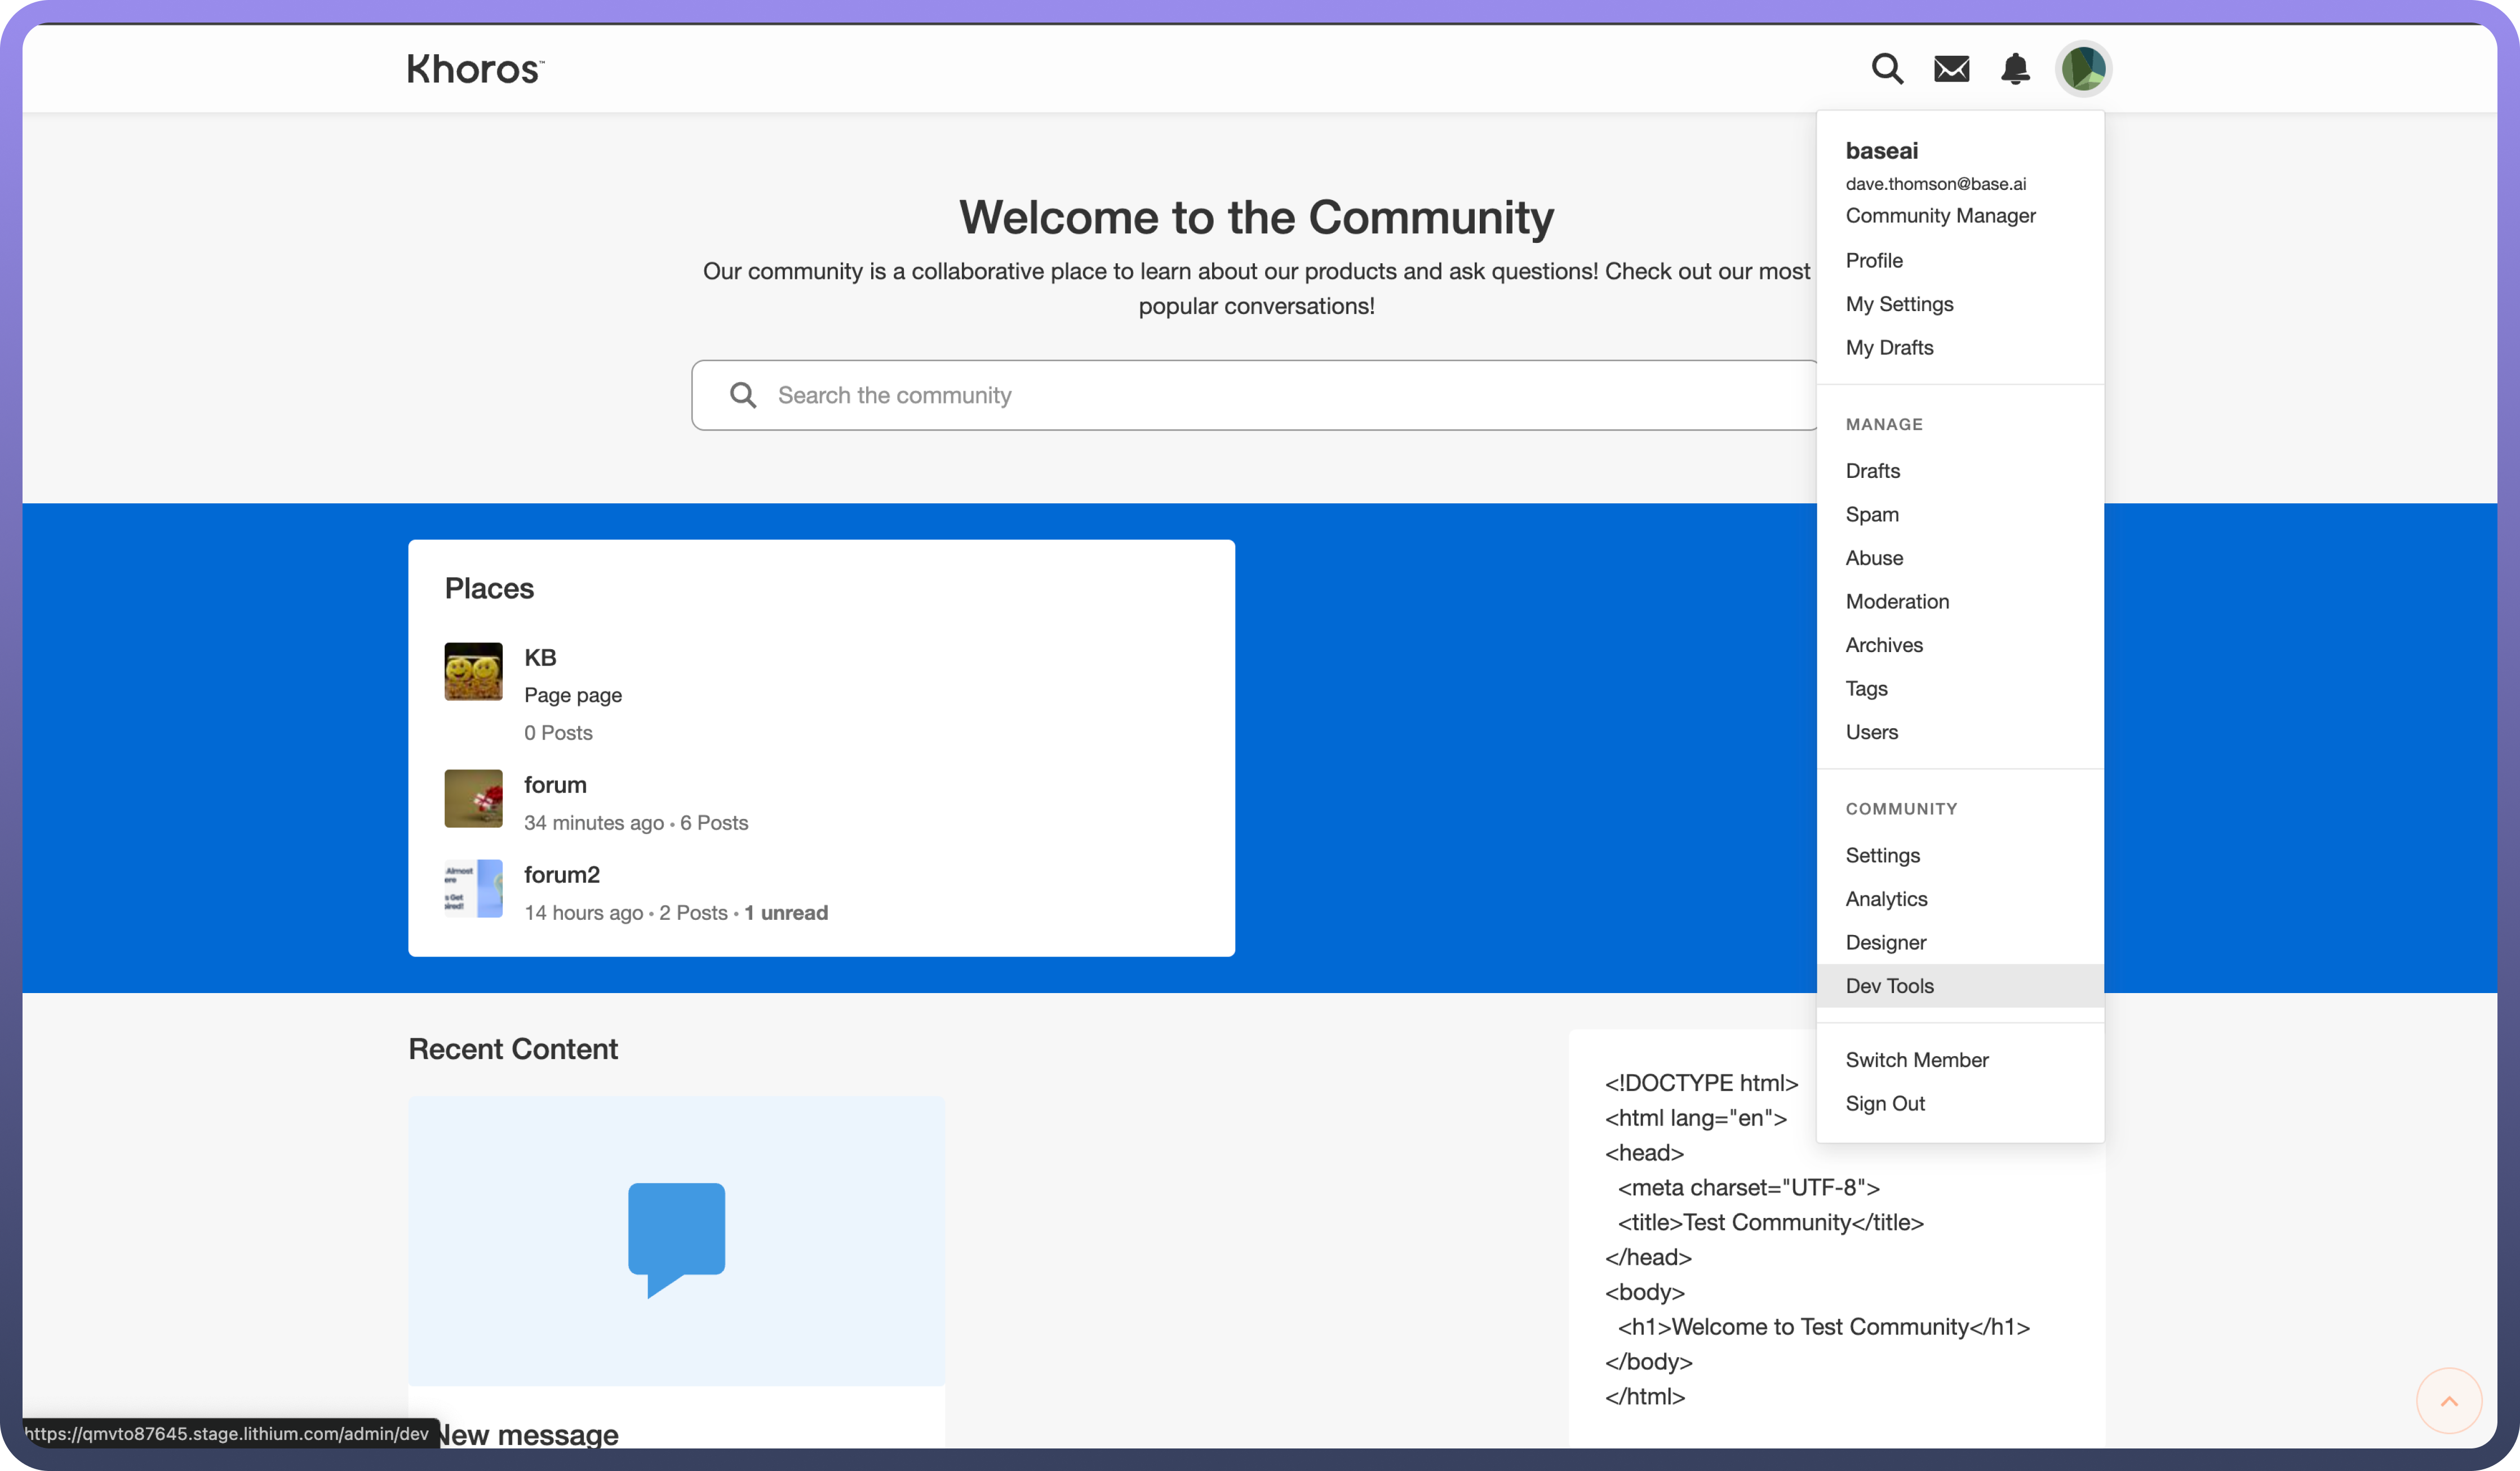Screen dimensions: 2520x1471
Task: Open the forum2 place link
Action: 561,875
